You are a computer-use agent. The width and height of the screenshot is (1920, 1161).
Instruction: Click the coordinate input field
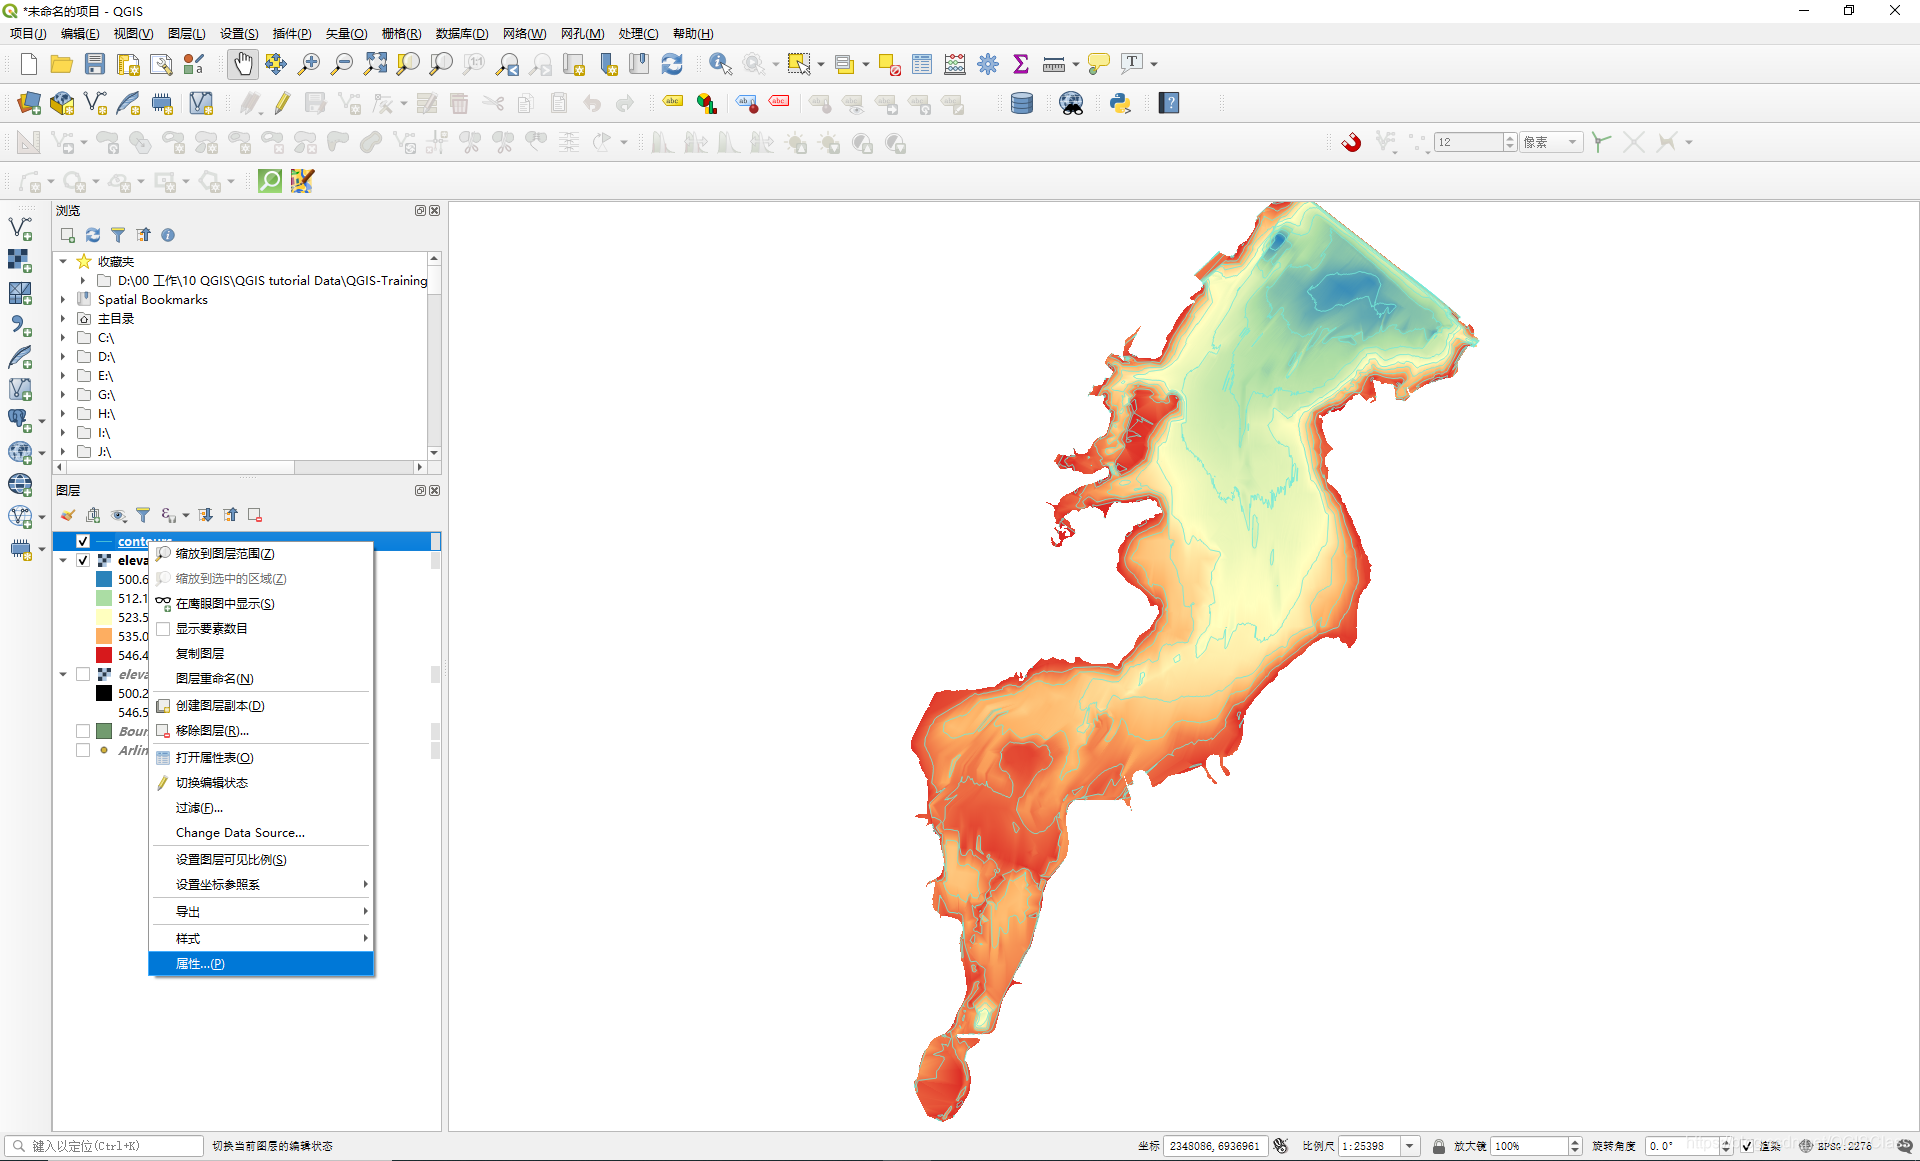1215,1146
